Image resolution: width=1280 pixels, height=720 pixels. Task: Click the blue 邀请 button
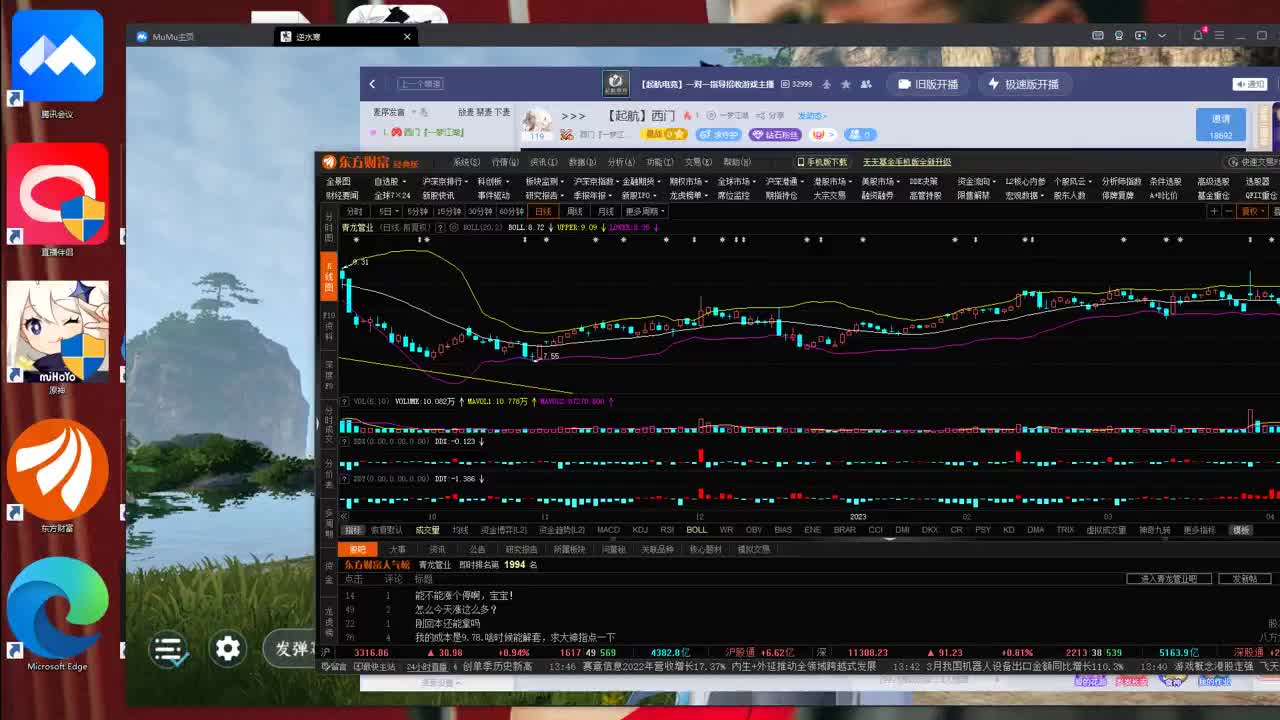pos(1221,125)
